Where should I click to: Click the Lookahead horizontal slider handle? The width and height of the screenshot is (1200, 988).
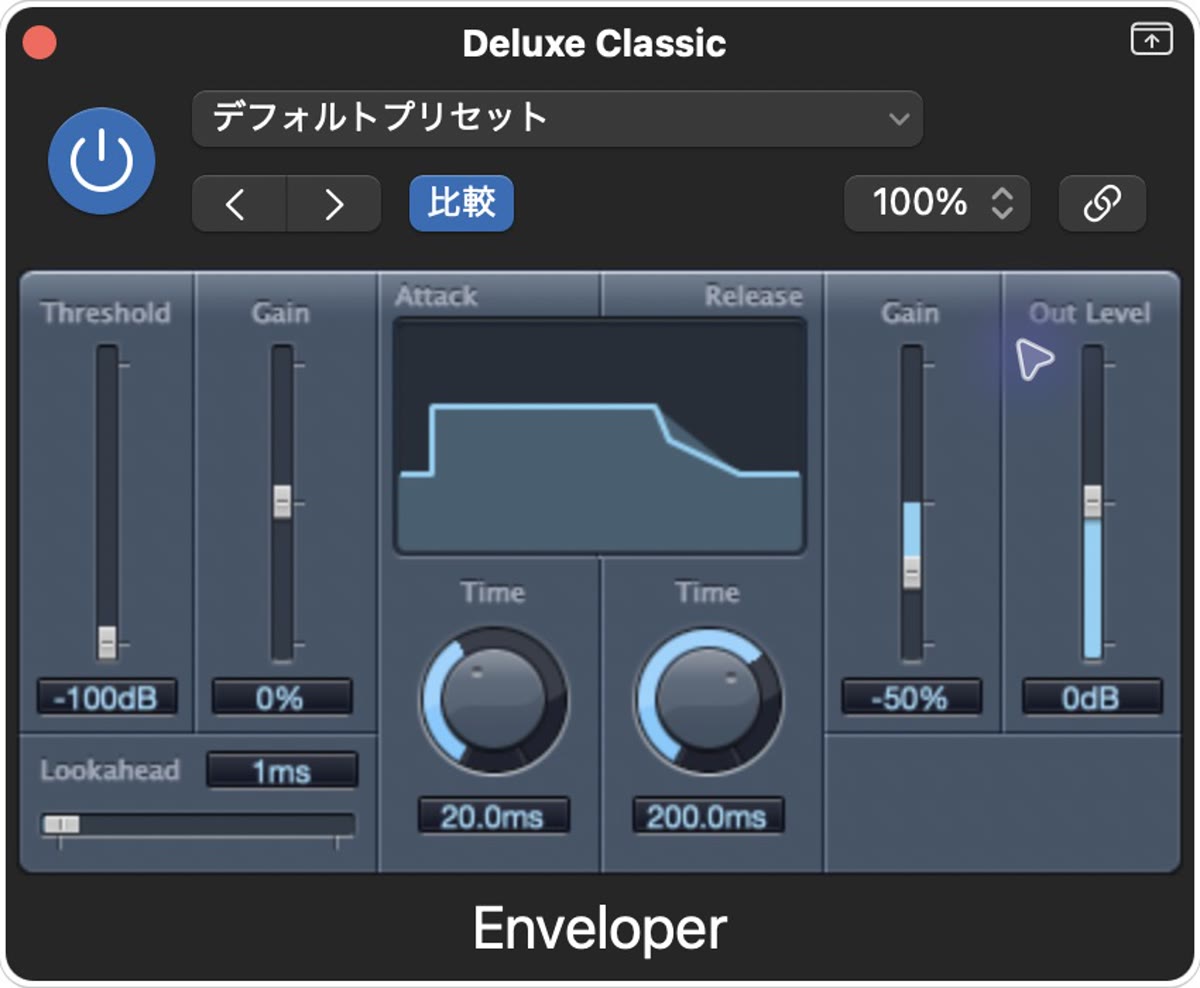click(62, 824)
